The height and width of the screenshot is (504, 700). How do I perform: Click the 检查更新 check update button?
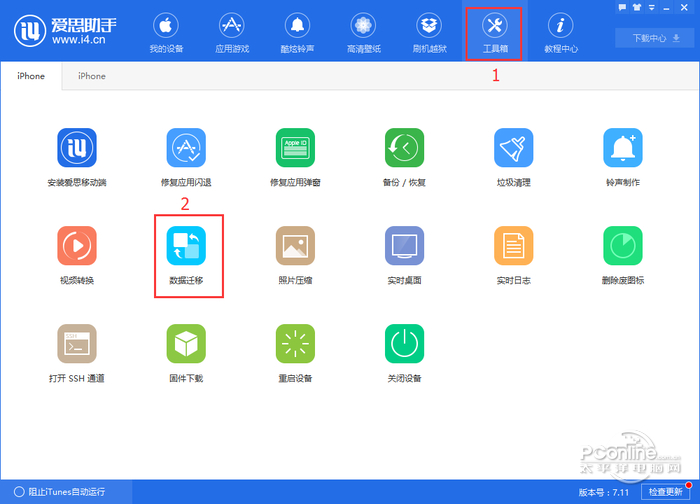coord(666,492)
